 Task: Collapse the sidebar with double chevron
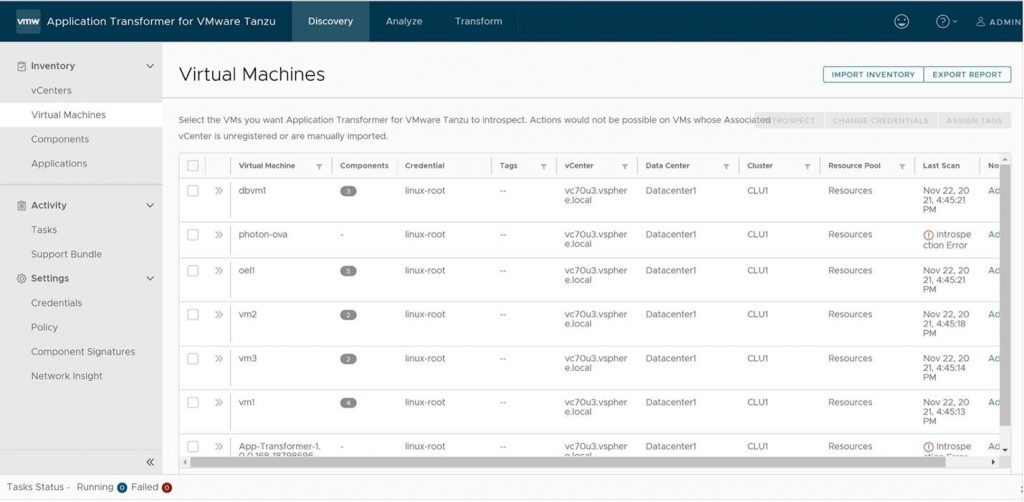click(150, 462)
